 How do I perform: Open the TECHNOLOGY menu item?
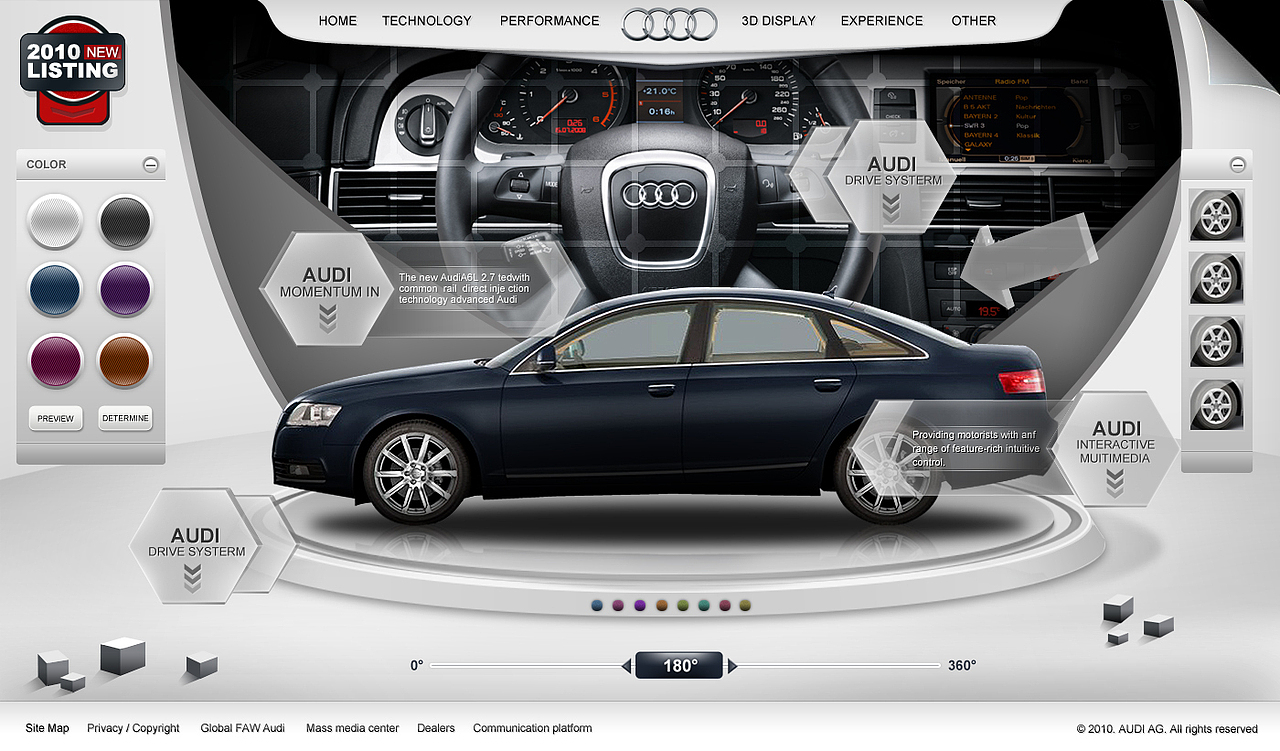(x=426, y=21)
